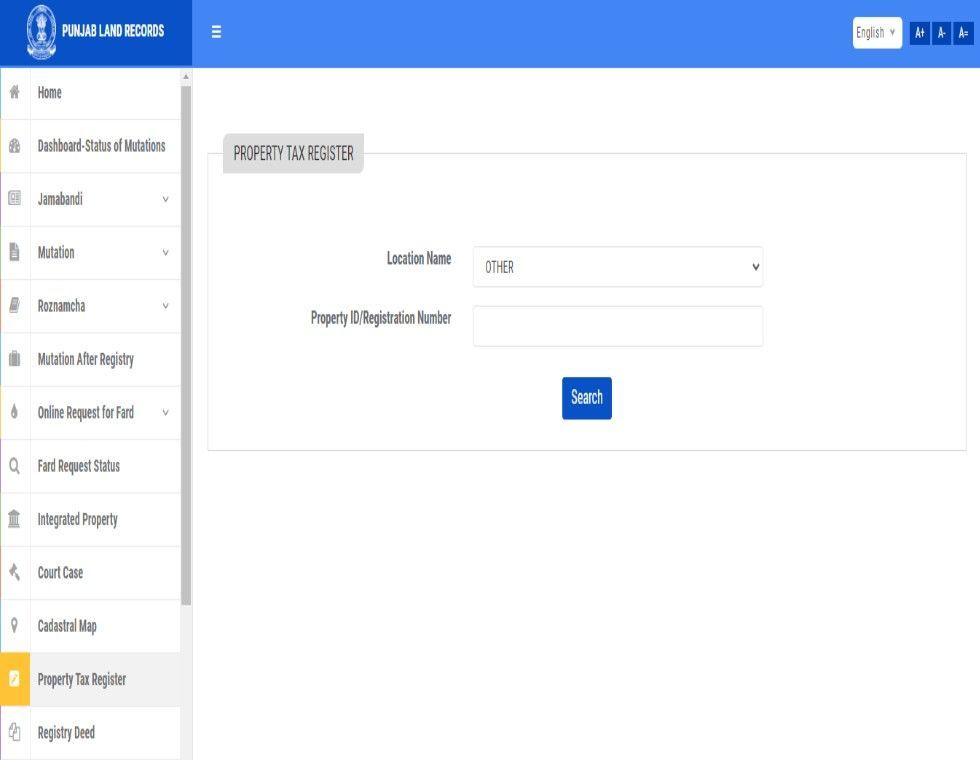
Task: Toggle the hamburger sidebar menu icon
Action: click(216, 32)
